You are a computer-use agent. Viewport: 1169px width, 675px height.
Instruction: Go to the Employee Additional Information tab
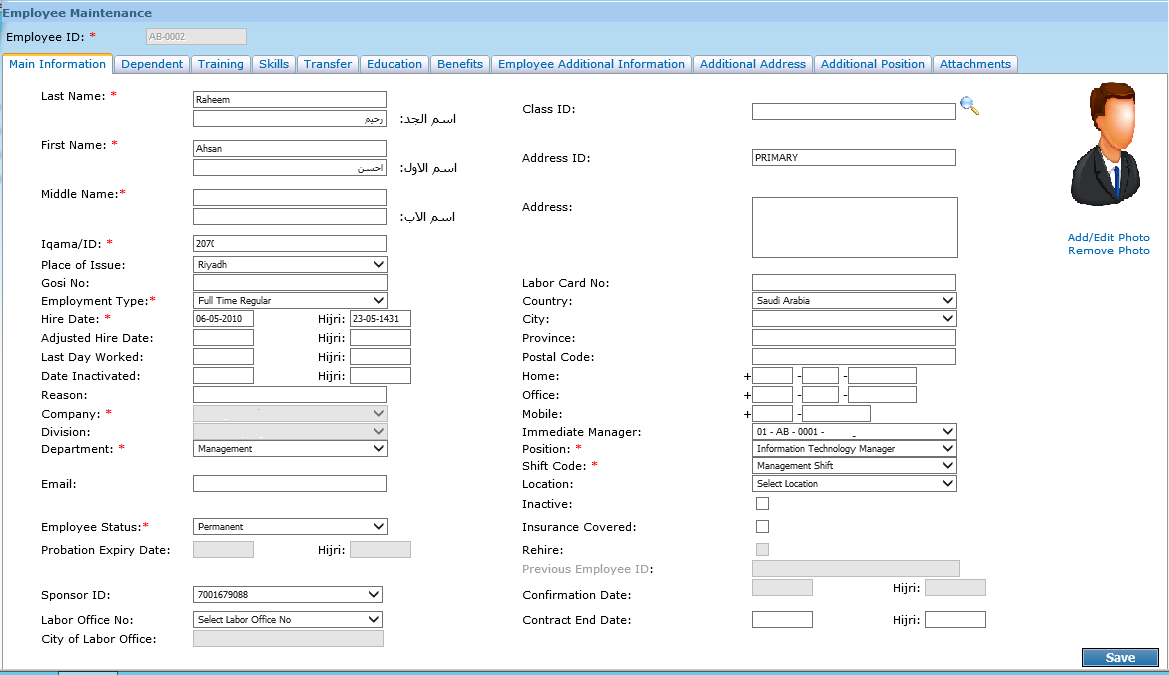click(591, 64)
